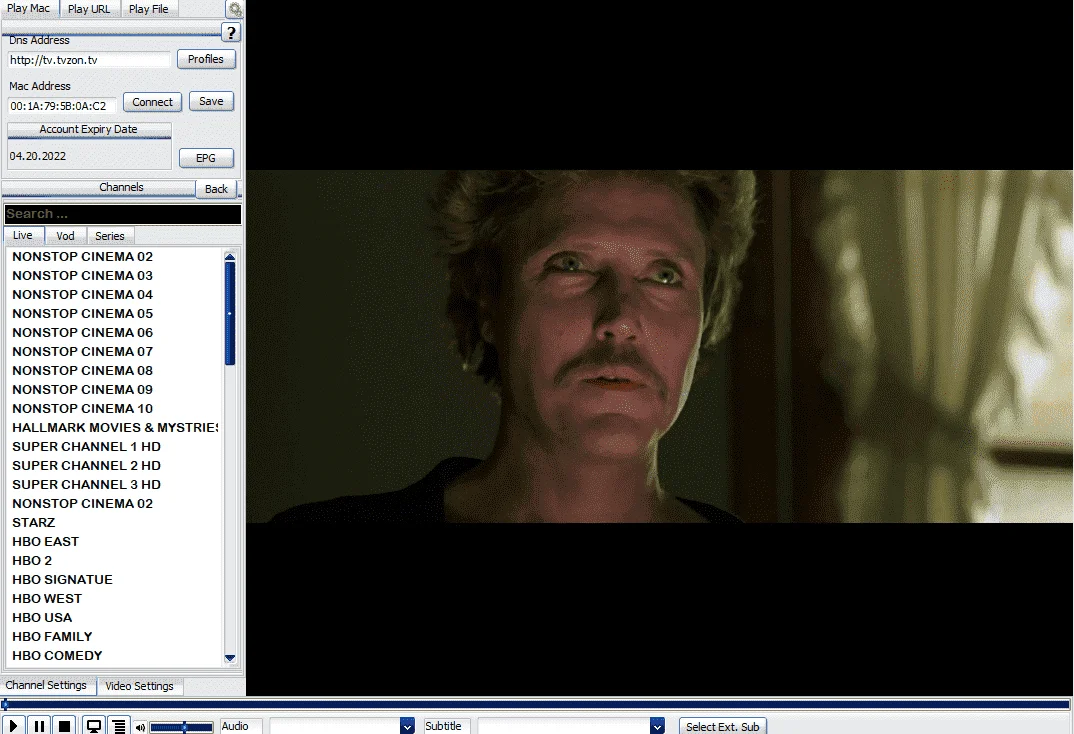Select HALLMARK MOVIES & MYSTRIES channel
Viewport: 1074px width, 734px height.
tap(114, 428)
